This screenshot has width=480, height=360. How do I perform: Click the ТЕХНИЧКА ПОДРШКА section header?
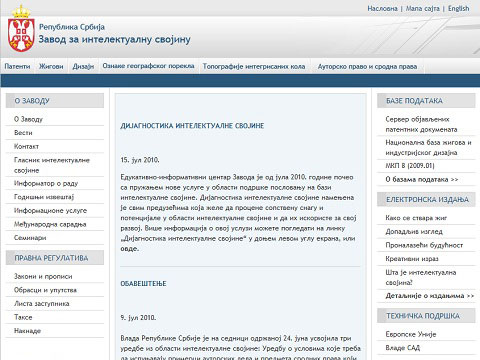coord(426,316)
